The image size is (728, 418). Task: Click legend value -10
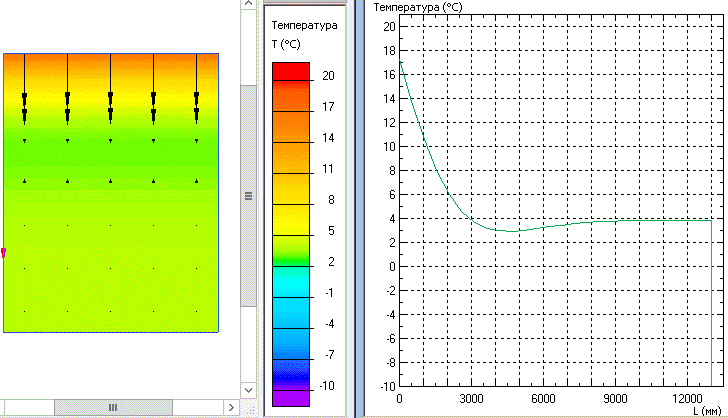pyautogui.click(x=327, y=386)
